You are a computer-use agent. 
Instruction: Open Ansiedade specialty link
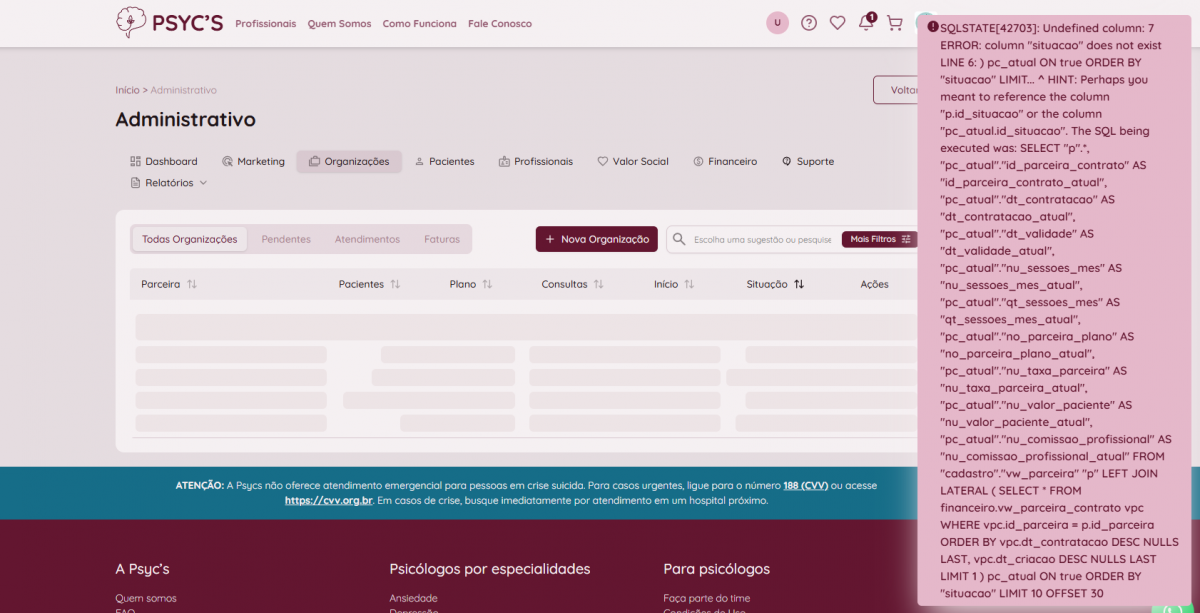click(413, 598)
